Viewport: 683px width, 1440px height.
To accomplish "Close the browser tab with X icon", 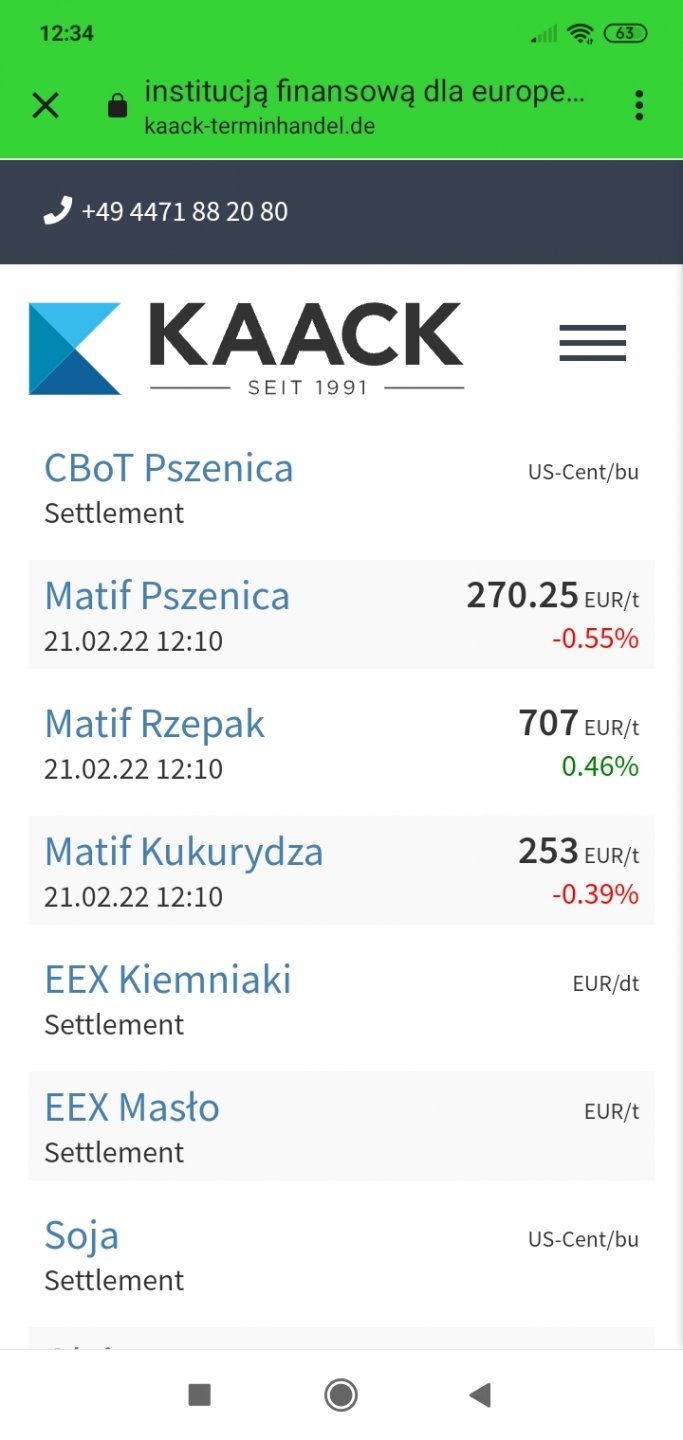I will tap(46, 105).
